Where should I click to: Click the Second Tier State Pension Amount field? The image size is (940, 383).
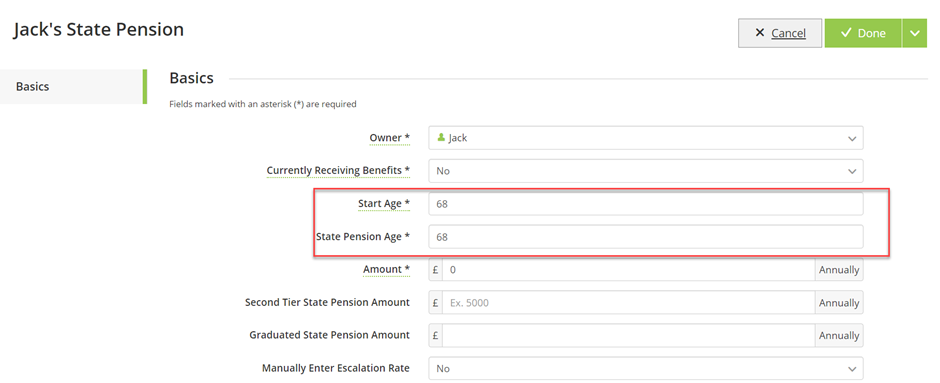(628, 303)
